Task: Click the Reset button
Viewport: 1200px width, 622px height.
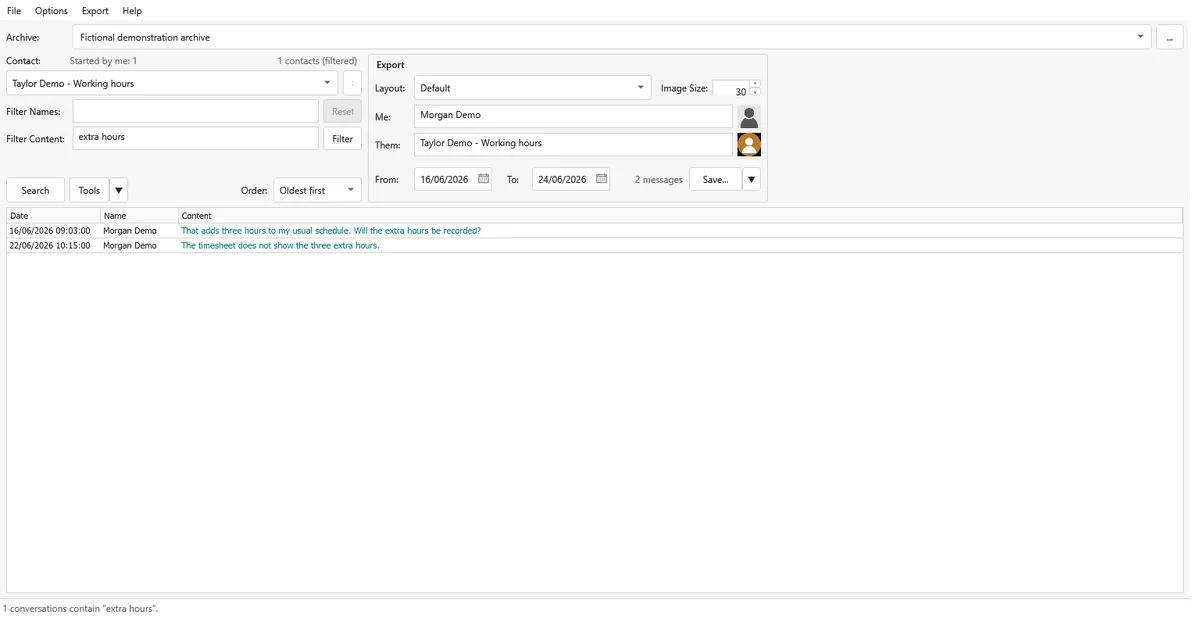Action: tap(342, 112)
